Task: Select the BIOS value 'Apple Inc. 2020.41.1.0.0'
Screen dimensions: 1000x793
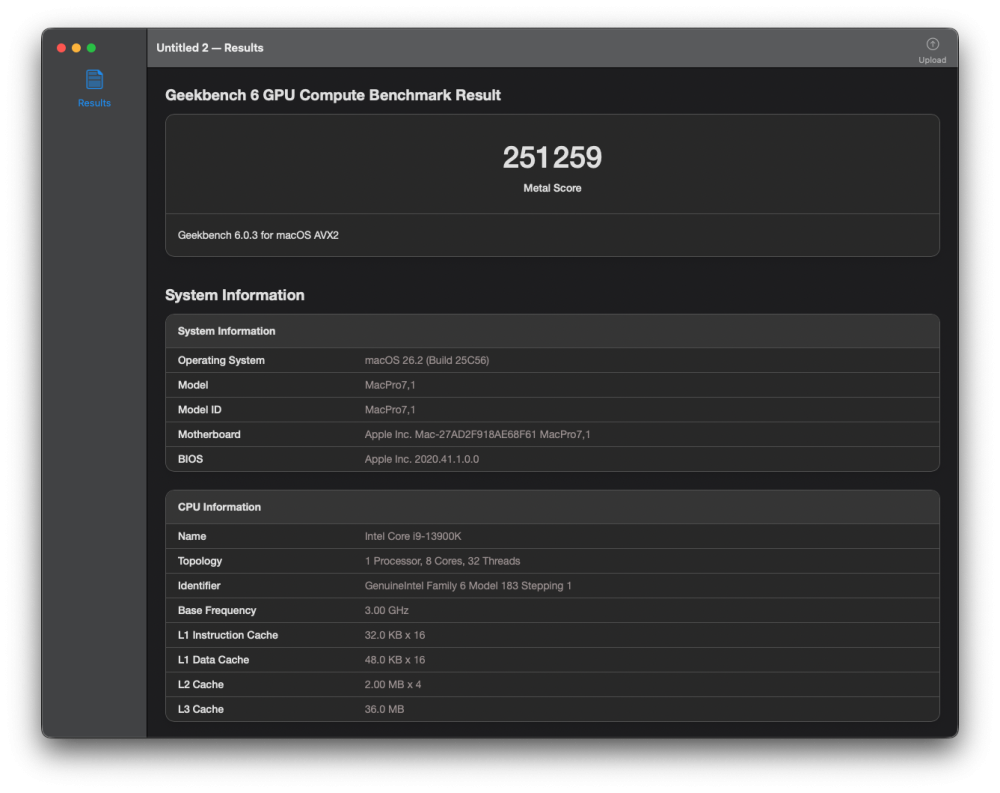Action: (x=422, y=459)
